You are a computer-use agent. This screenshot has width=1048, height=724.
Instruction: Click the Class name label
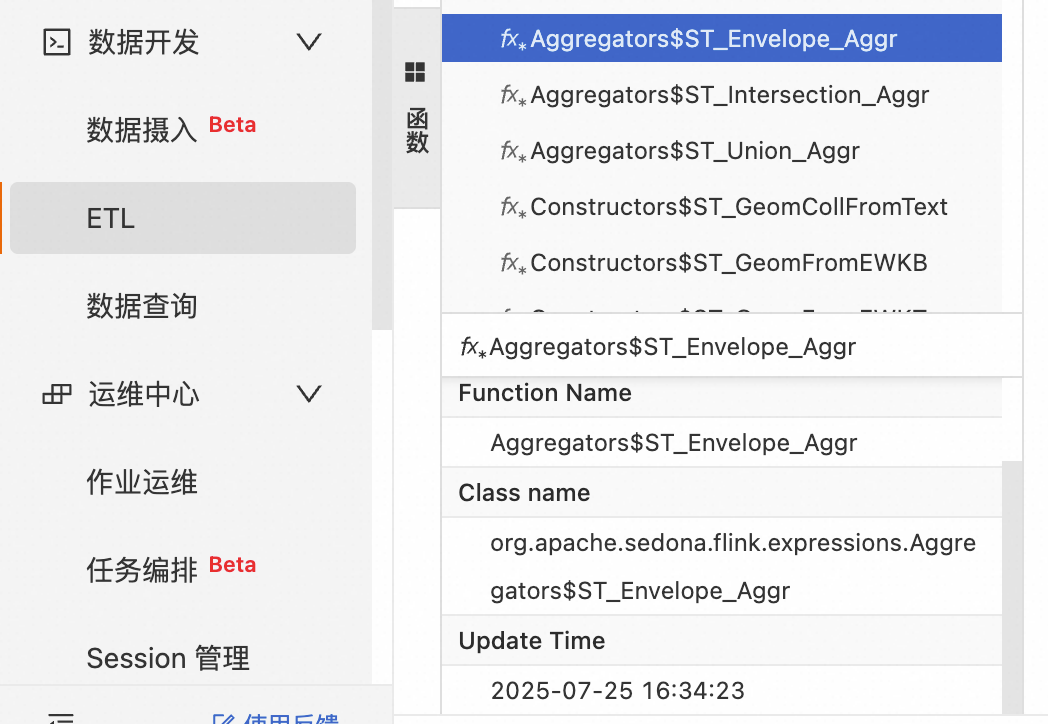pyautogui.click(x=524, y=493)
